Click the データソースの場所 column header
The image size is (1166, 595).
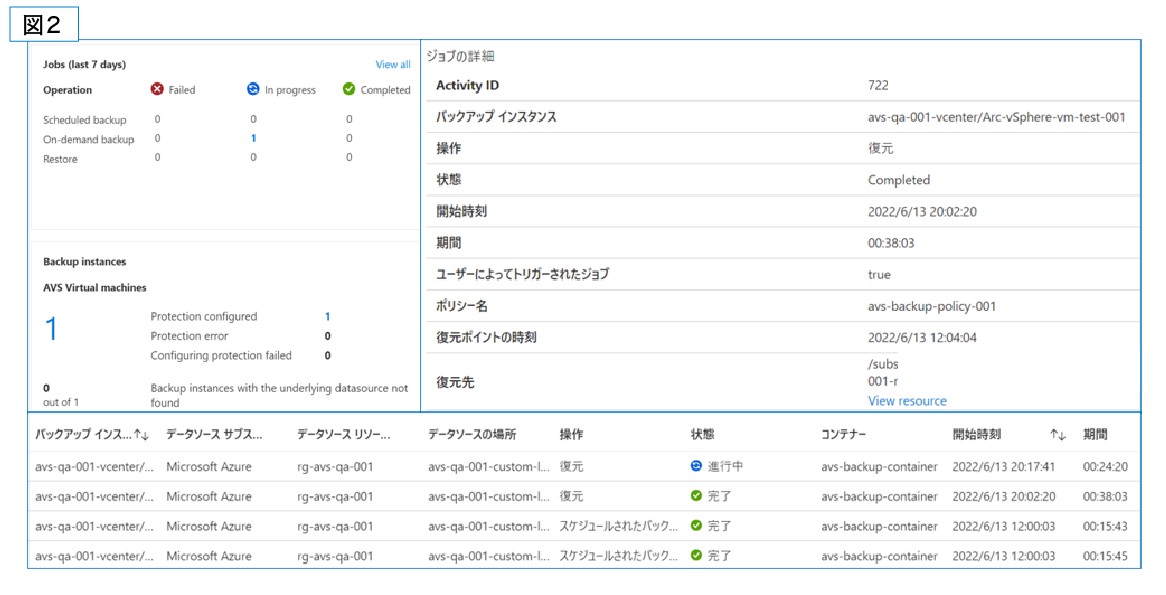tap(472, 435)
